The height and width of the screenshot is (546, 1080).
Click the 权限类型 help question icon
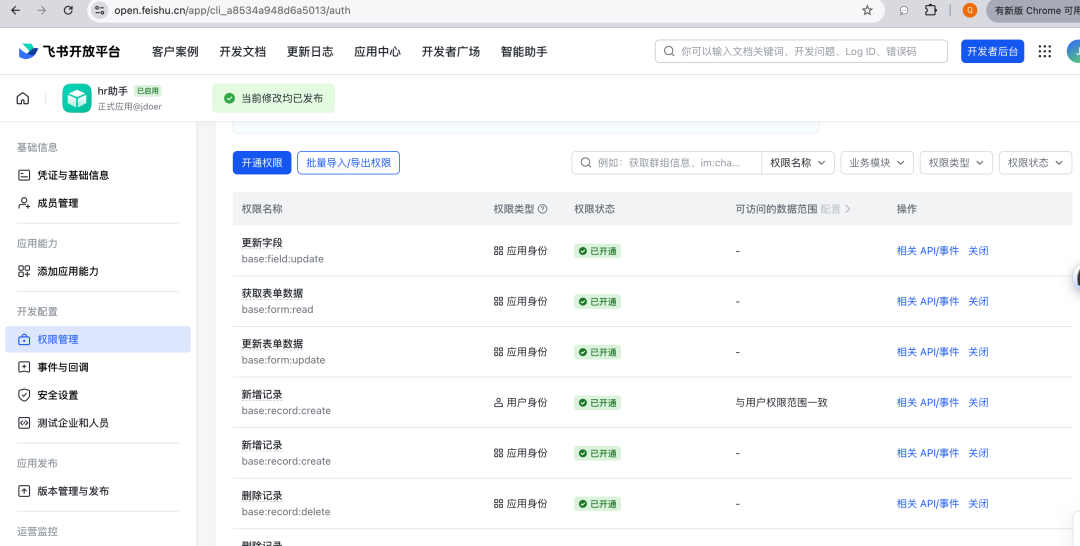tap(543, 210)
